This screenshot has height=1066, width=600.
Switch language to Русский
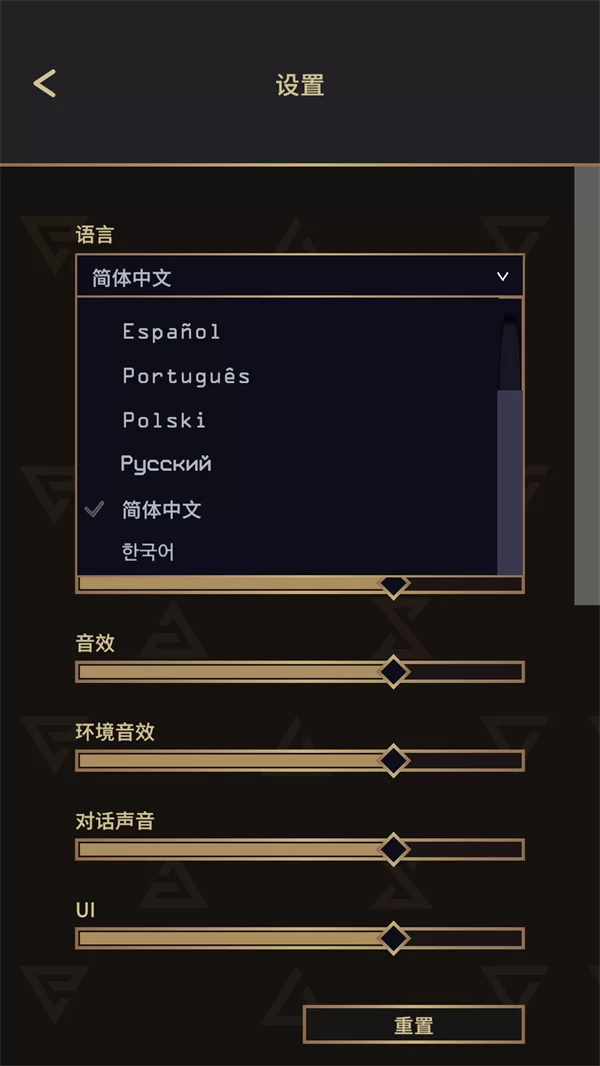point(166,463)
